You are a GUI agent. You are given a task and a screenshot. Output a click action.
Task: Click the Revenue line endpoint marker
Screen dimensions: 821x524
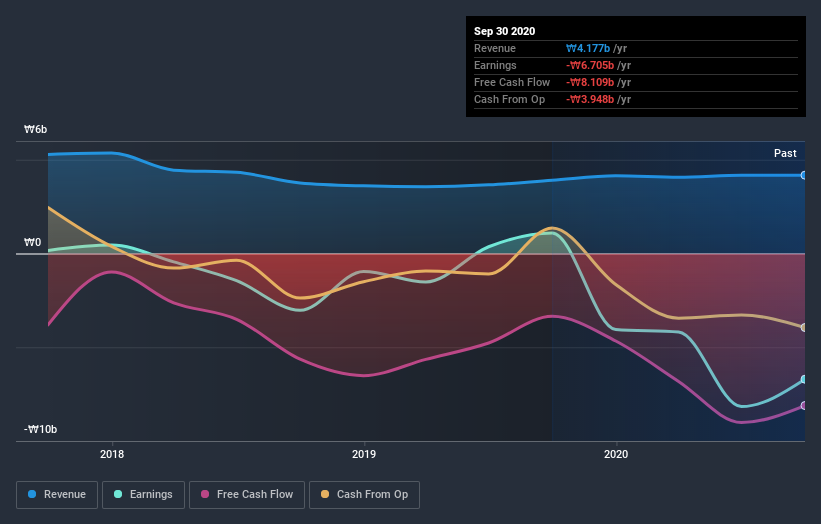(x=804, y=175)
